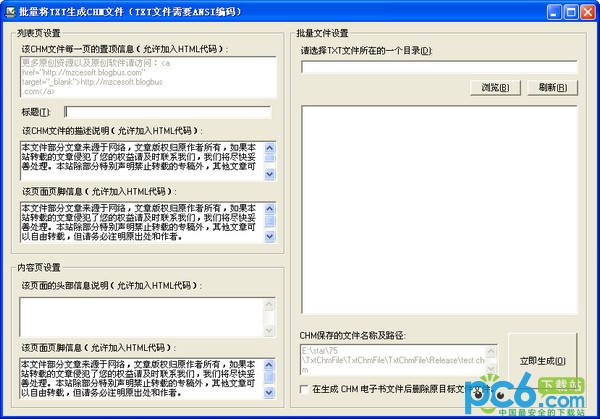Click the CHM保存的文件名称及路径 label
The width and height of the screenshot is (600, 419).
tap(352, 336)
